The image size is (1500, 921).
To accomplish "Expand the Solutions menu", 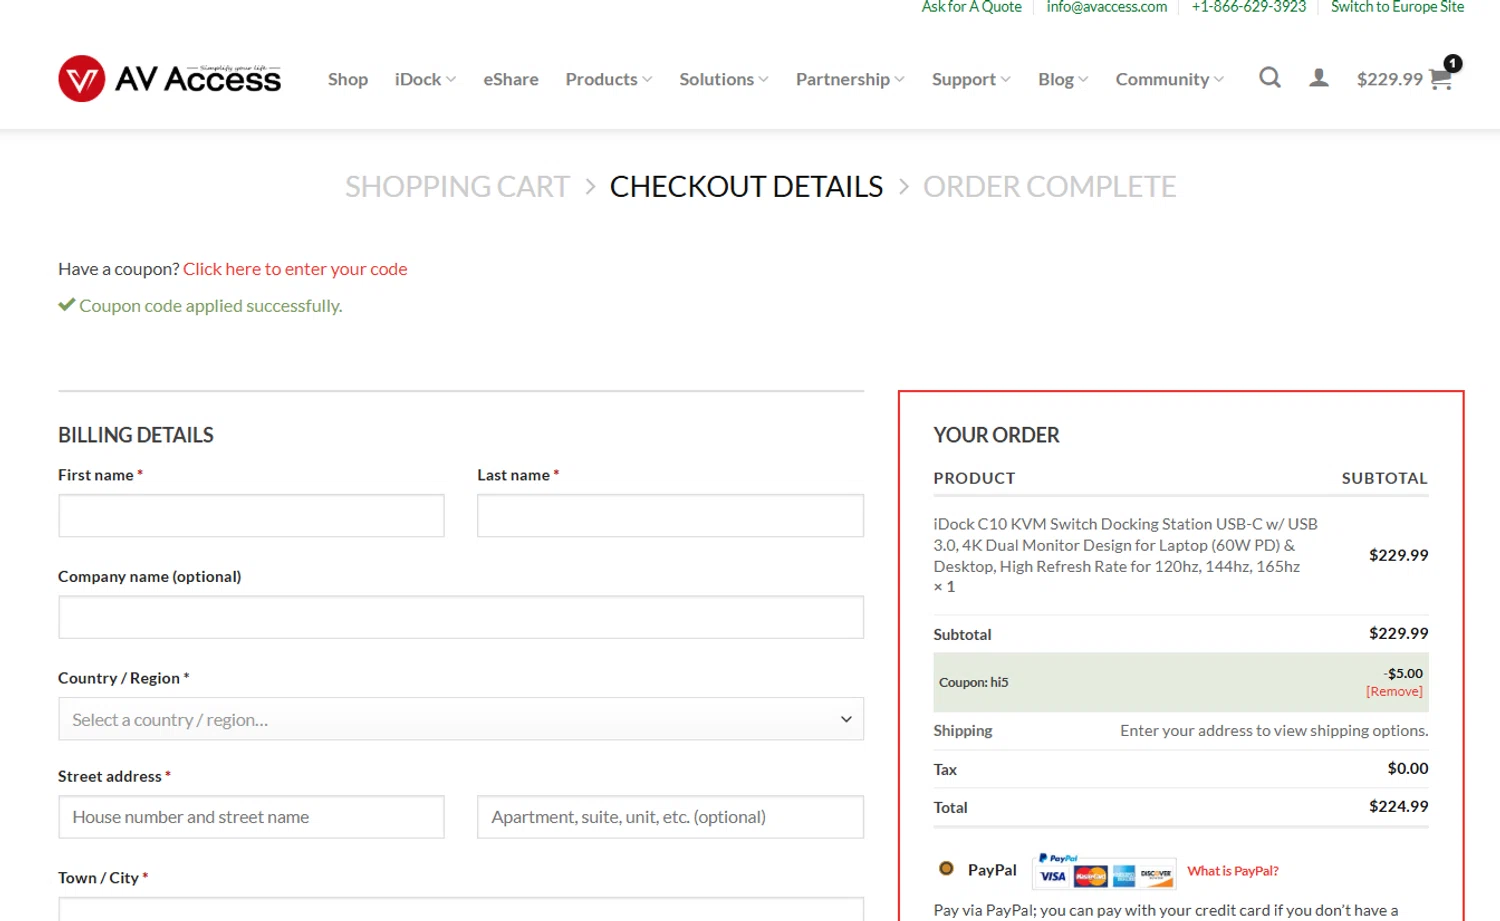I will click(x=724, y=79).
